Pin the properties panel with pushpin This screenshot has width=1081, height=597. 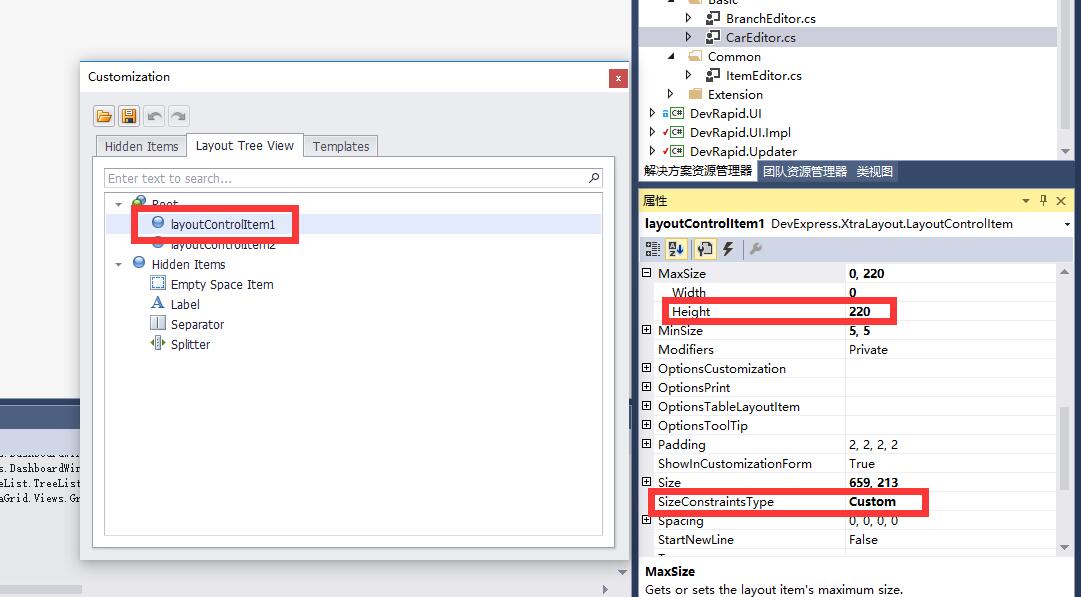tap(1044, 201)
